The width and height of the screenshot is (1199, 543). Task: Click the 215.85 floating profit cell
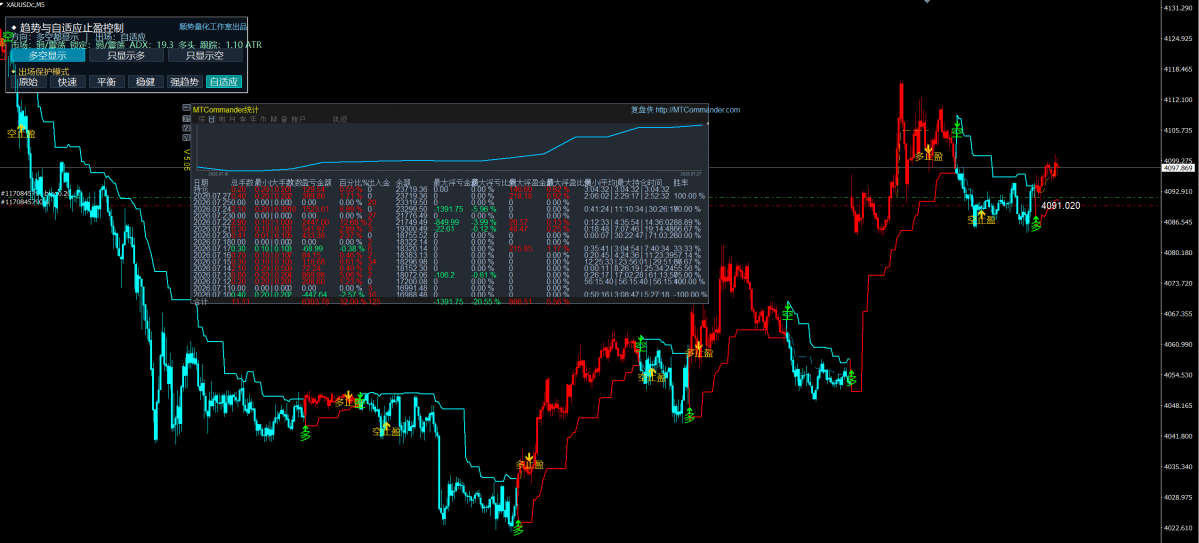point(520,249)
